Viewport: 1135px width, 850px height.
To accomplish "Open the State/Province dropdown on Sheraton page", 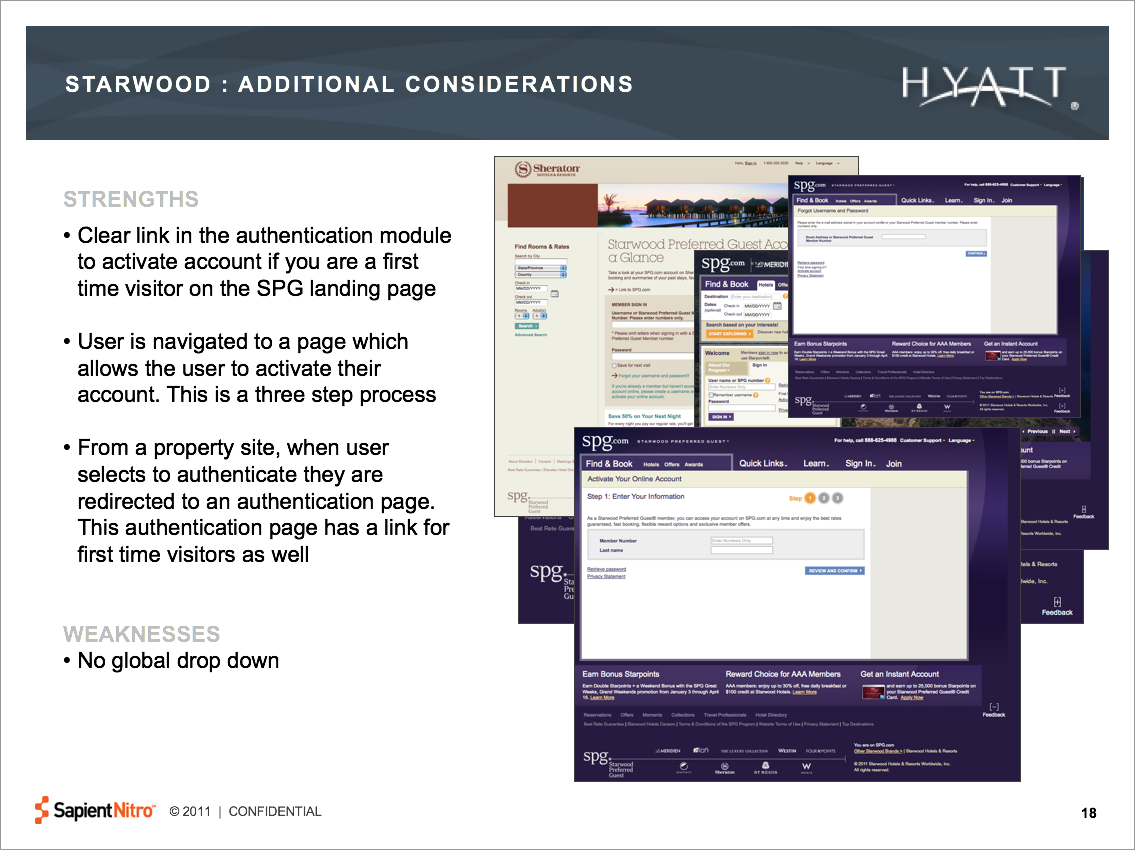I will pyautogui.click(x=540, y=268).
